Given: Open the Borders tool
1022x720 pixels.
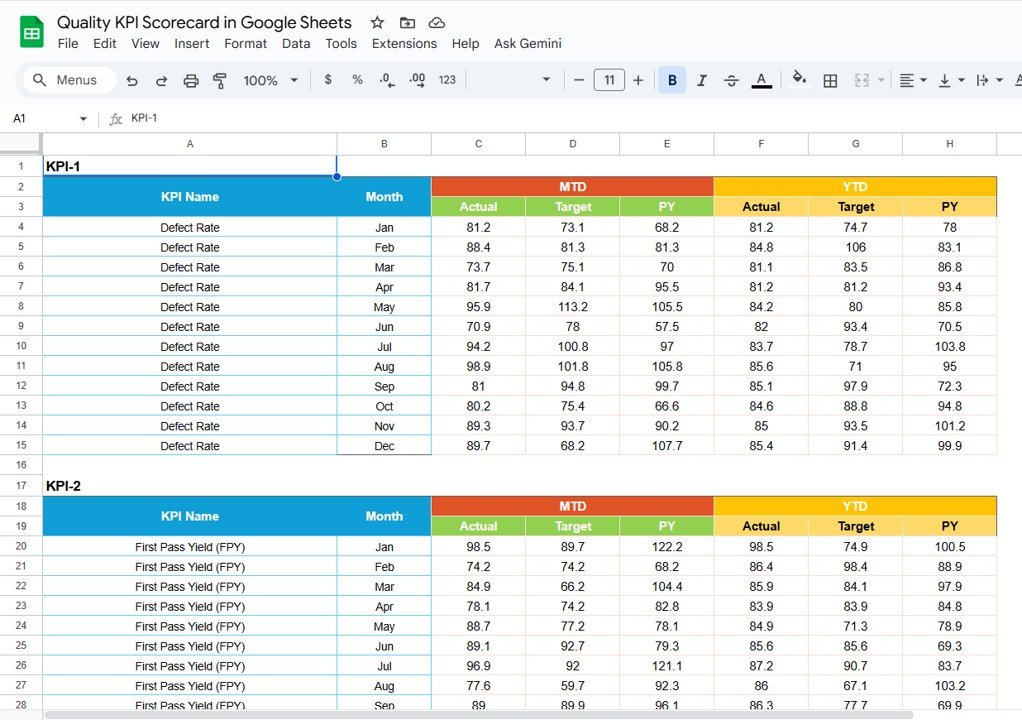Looking at the screenshot, I should click(830, 80).
